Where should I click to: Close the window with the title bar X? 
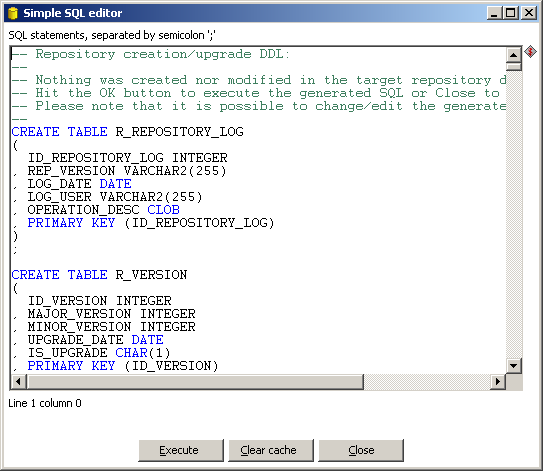pos(529,13)
